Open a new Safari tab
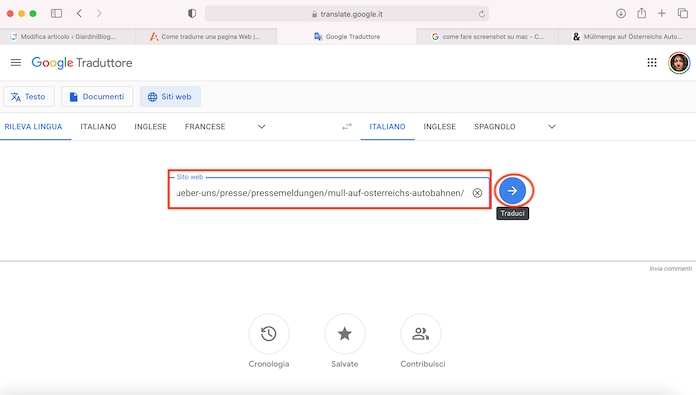The image size is (696, 395). [x=662, y=13]
